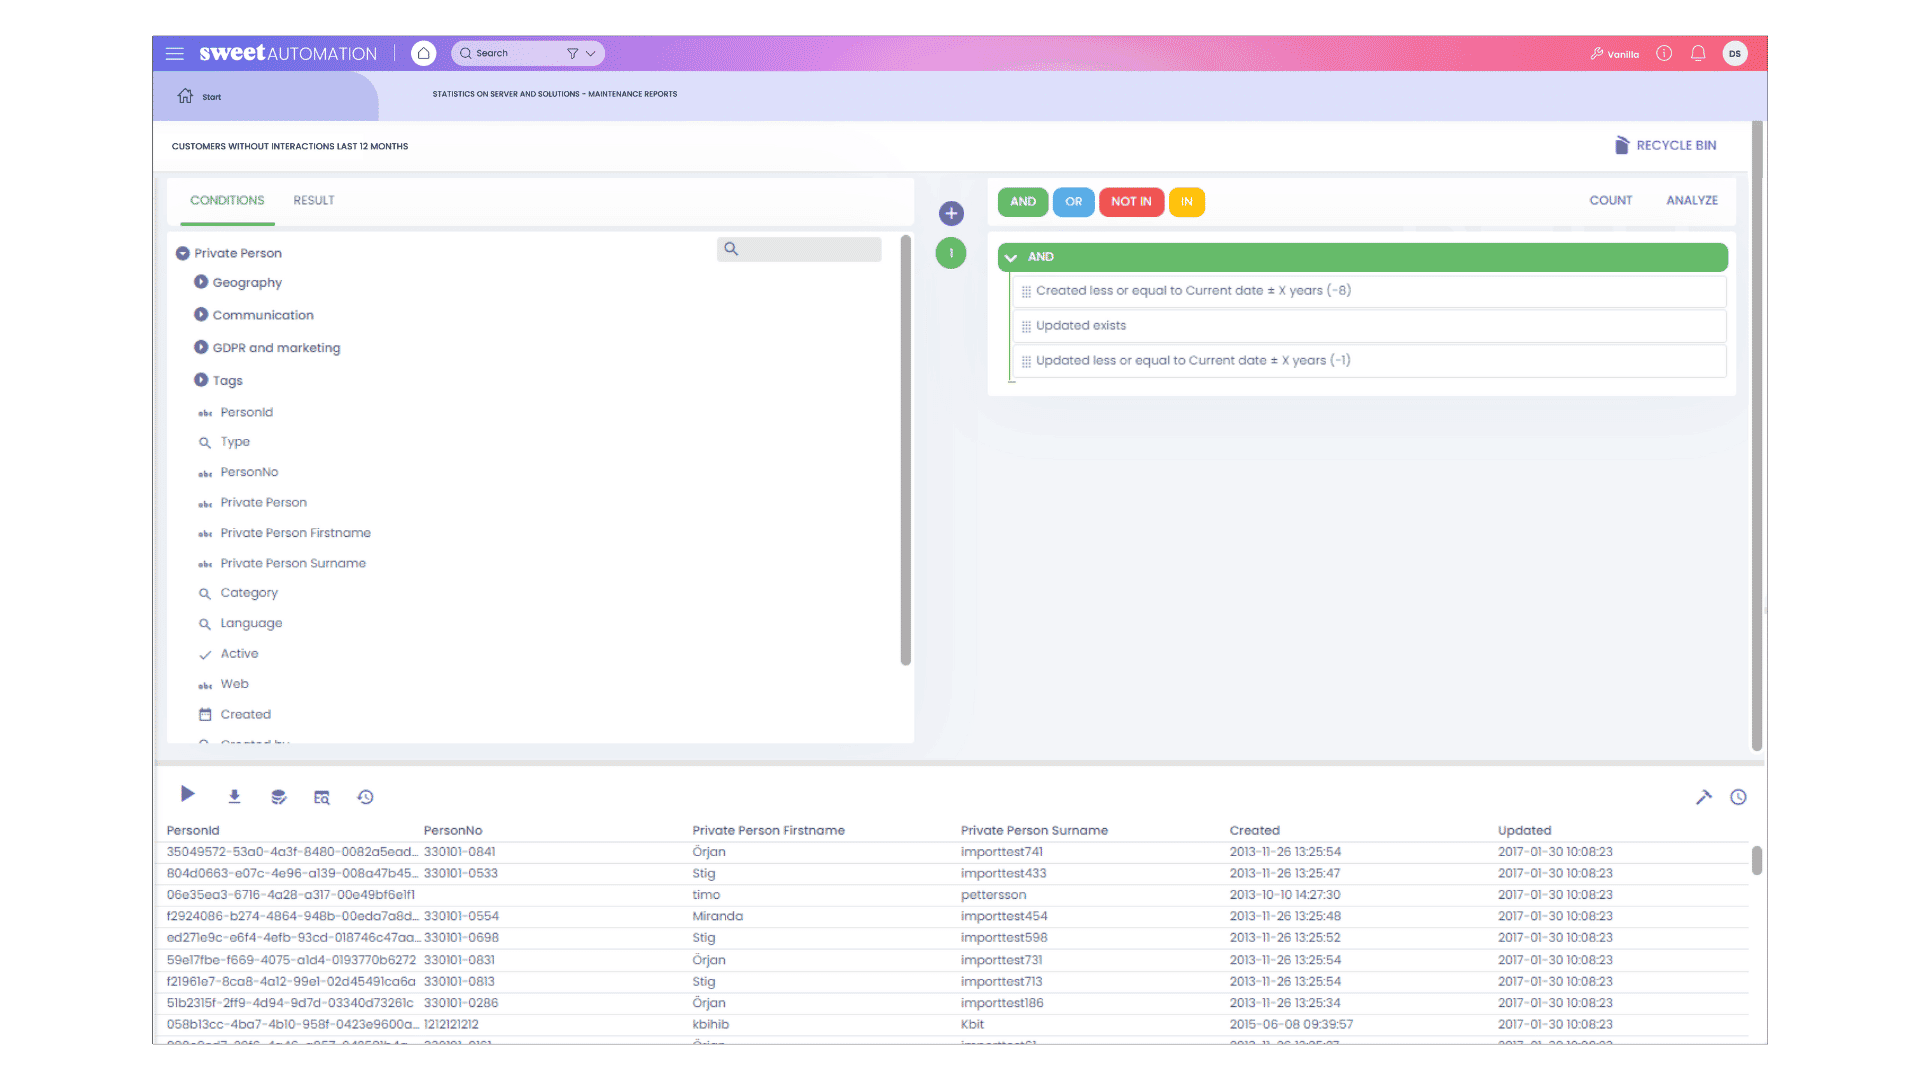Switch to the Result tab

pyautogui.click(x=314, y=201)
